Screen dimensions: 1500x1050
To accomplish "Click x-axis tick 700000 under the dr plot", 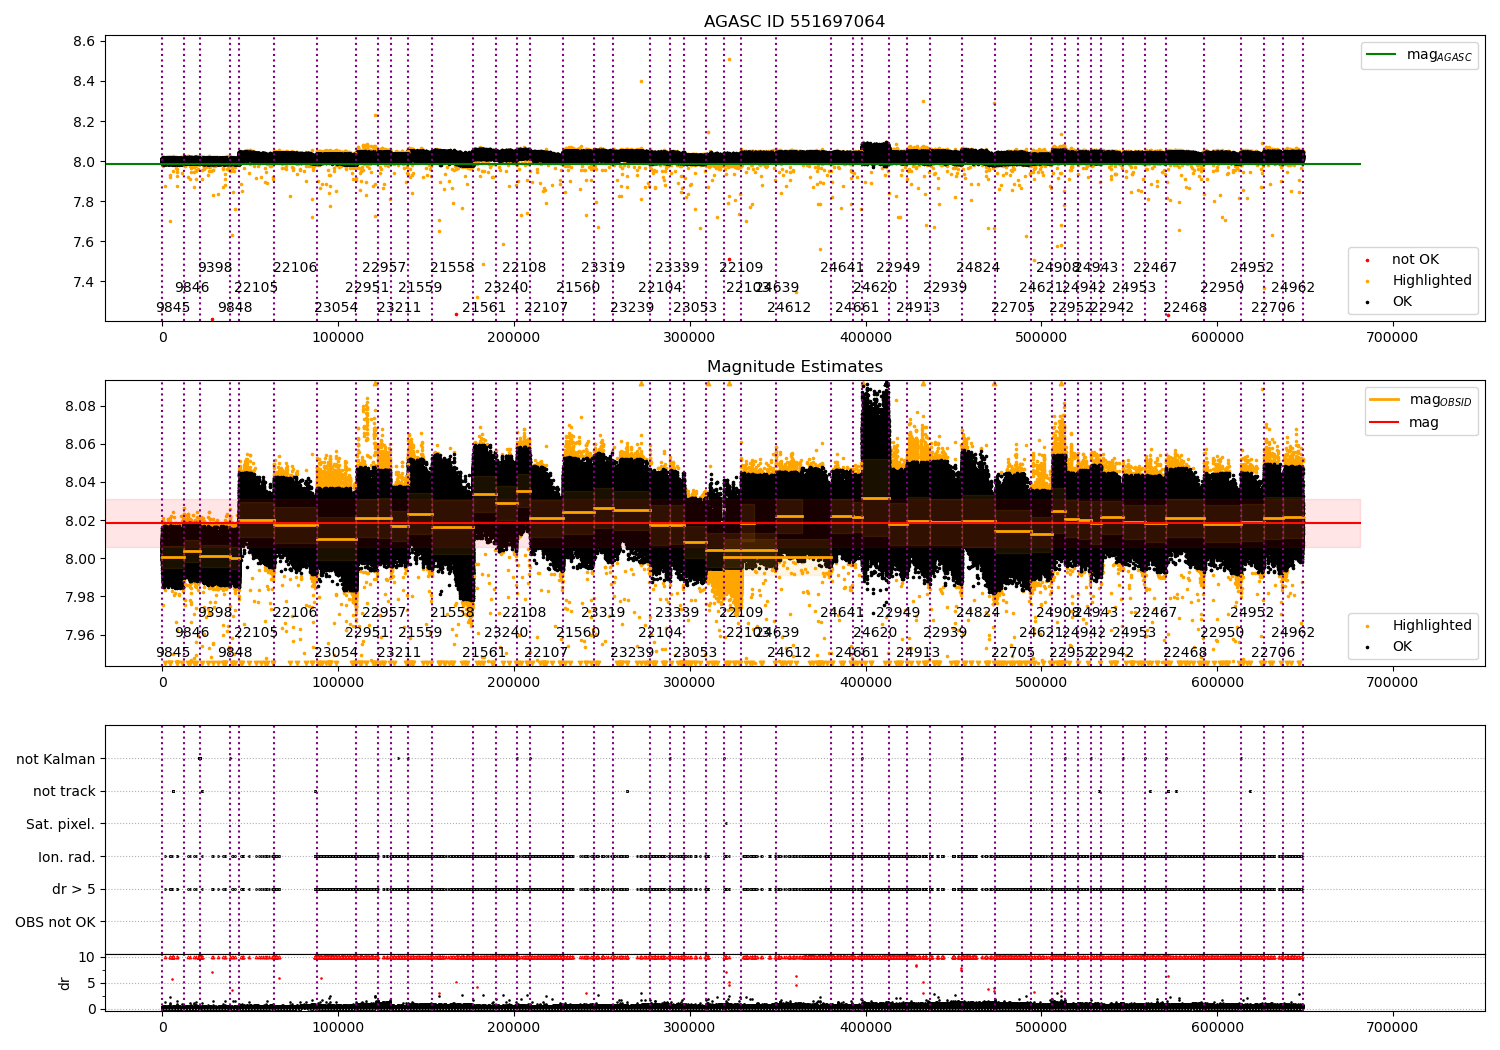I will click(x=1392, y=1027).
